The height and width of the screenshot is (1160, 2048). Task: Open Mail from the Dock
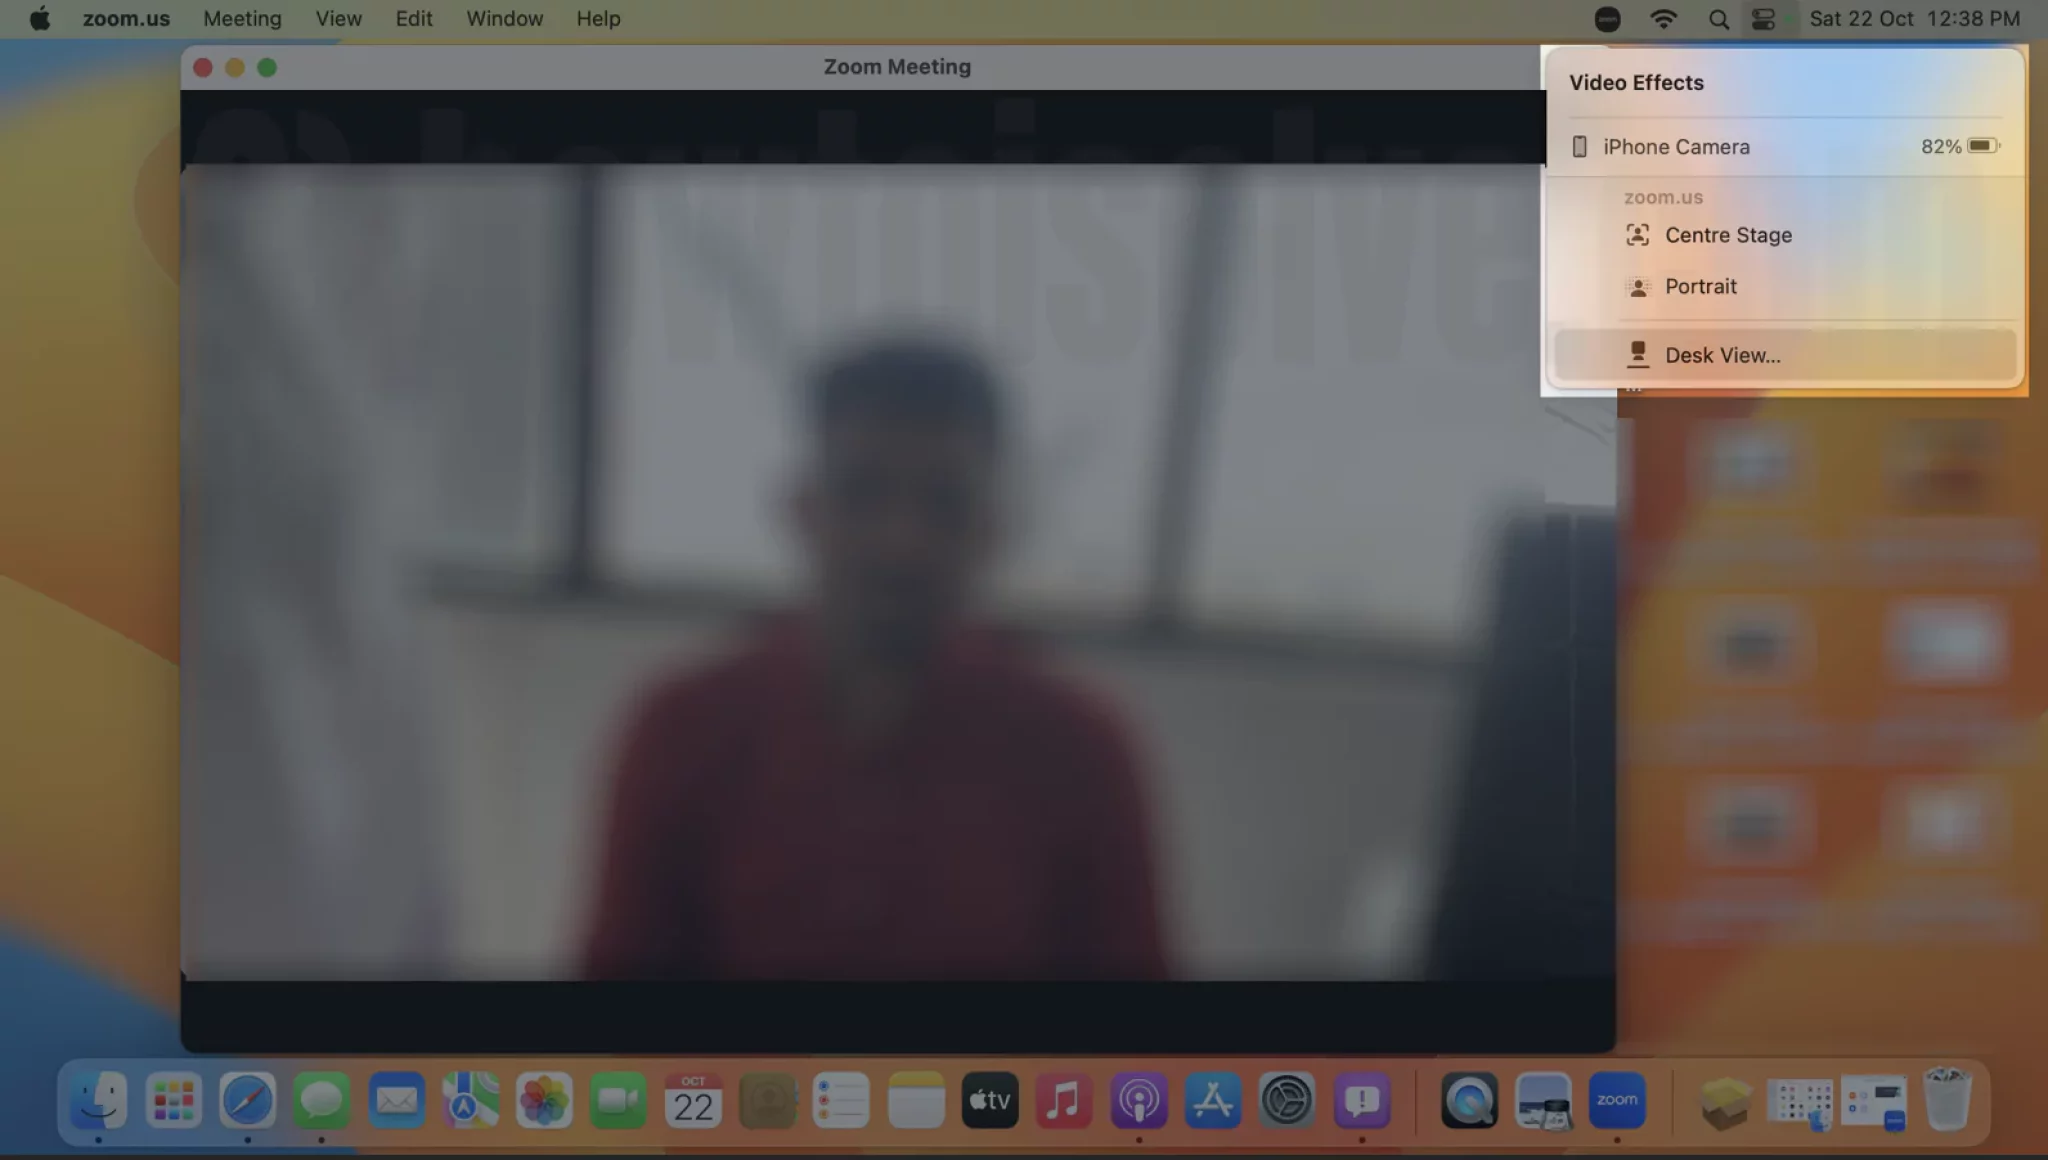click(x=396, y=1101)
